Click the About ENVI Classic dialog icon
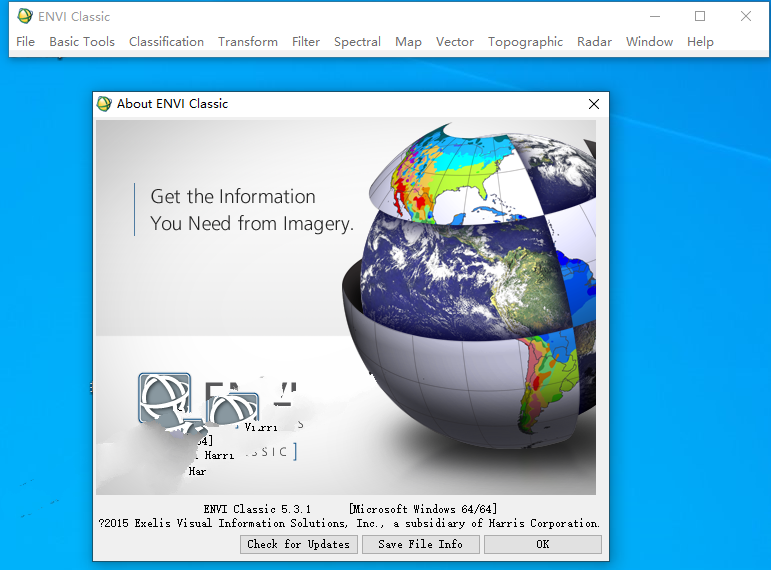Screen dimensions: 771x570 104,104
